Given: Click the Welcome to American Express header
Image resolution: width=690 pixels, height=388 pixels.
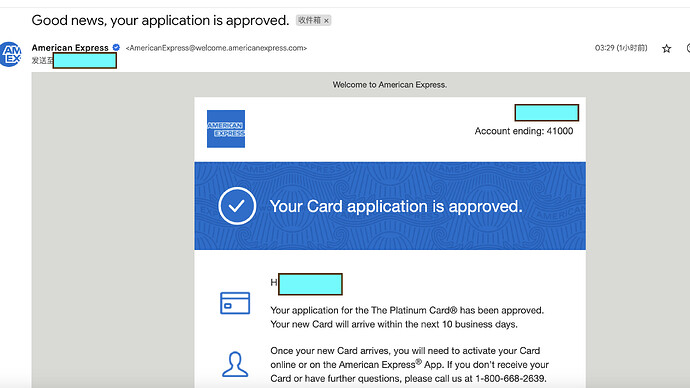Looking at the screenshot, I should click(389, 84).
